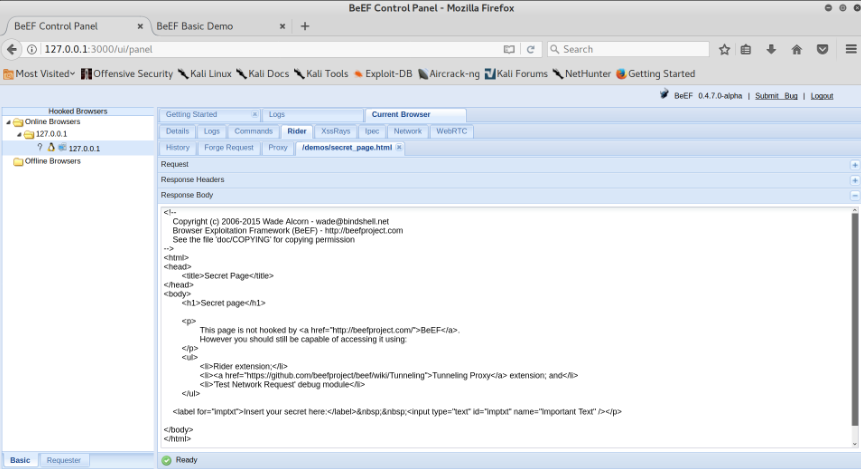Close the BeEF Basic Demo tab
Screen dimensions: 861x469
pos(282,26)
